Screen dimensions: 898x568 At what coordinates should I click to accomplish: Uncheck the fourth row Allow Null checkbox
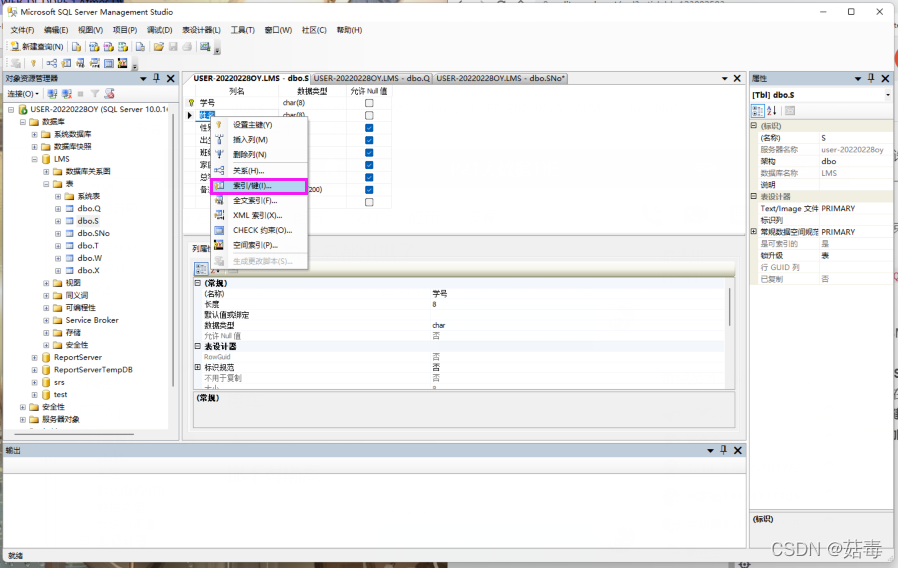pyautogui.click(x=369, y=140)
